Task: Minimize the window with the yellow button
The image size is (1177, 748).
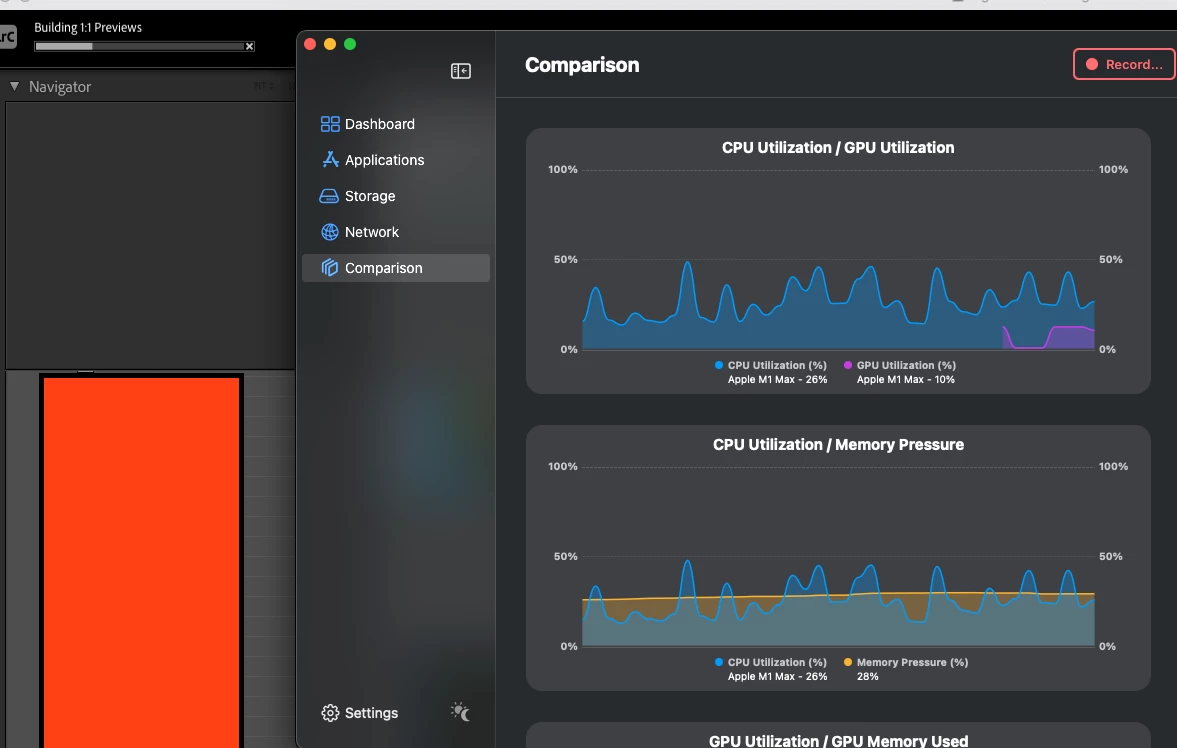Action: pos(330,44)
